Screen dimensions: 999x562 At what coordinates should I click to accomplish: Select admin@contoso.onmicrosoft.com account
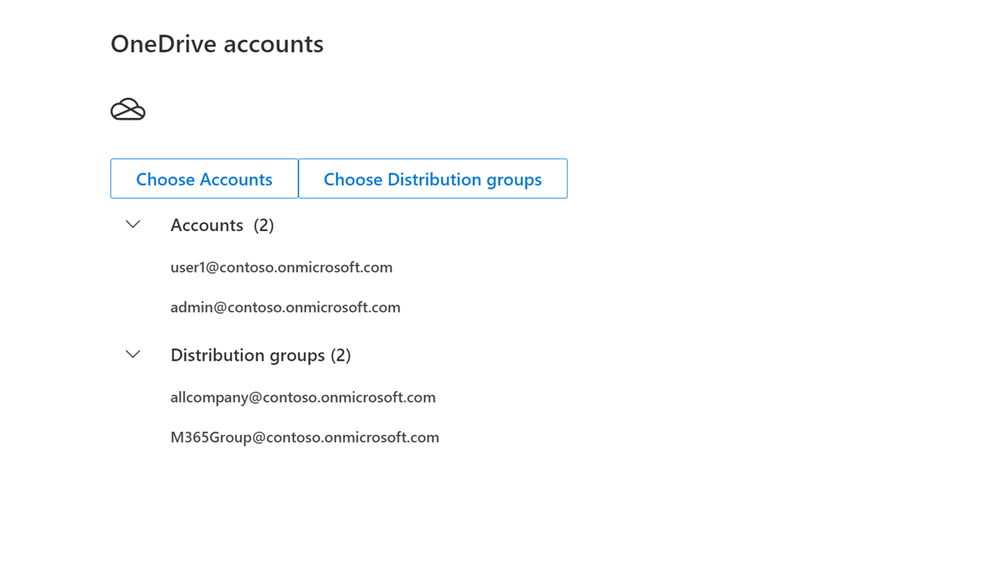[285, 307]
